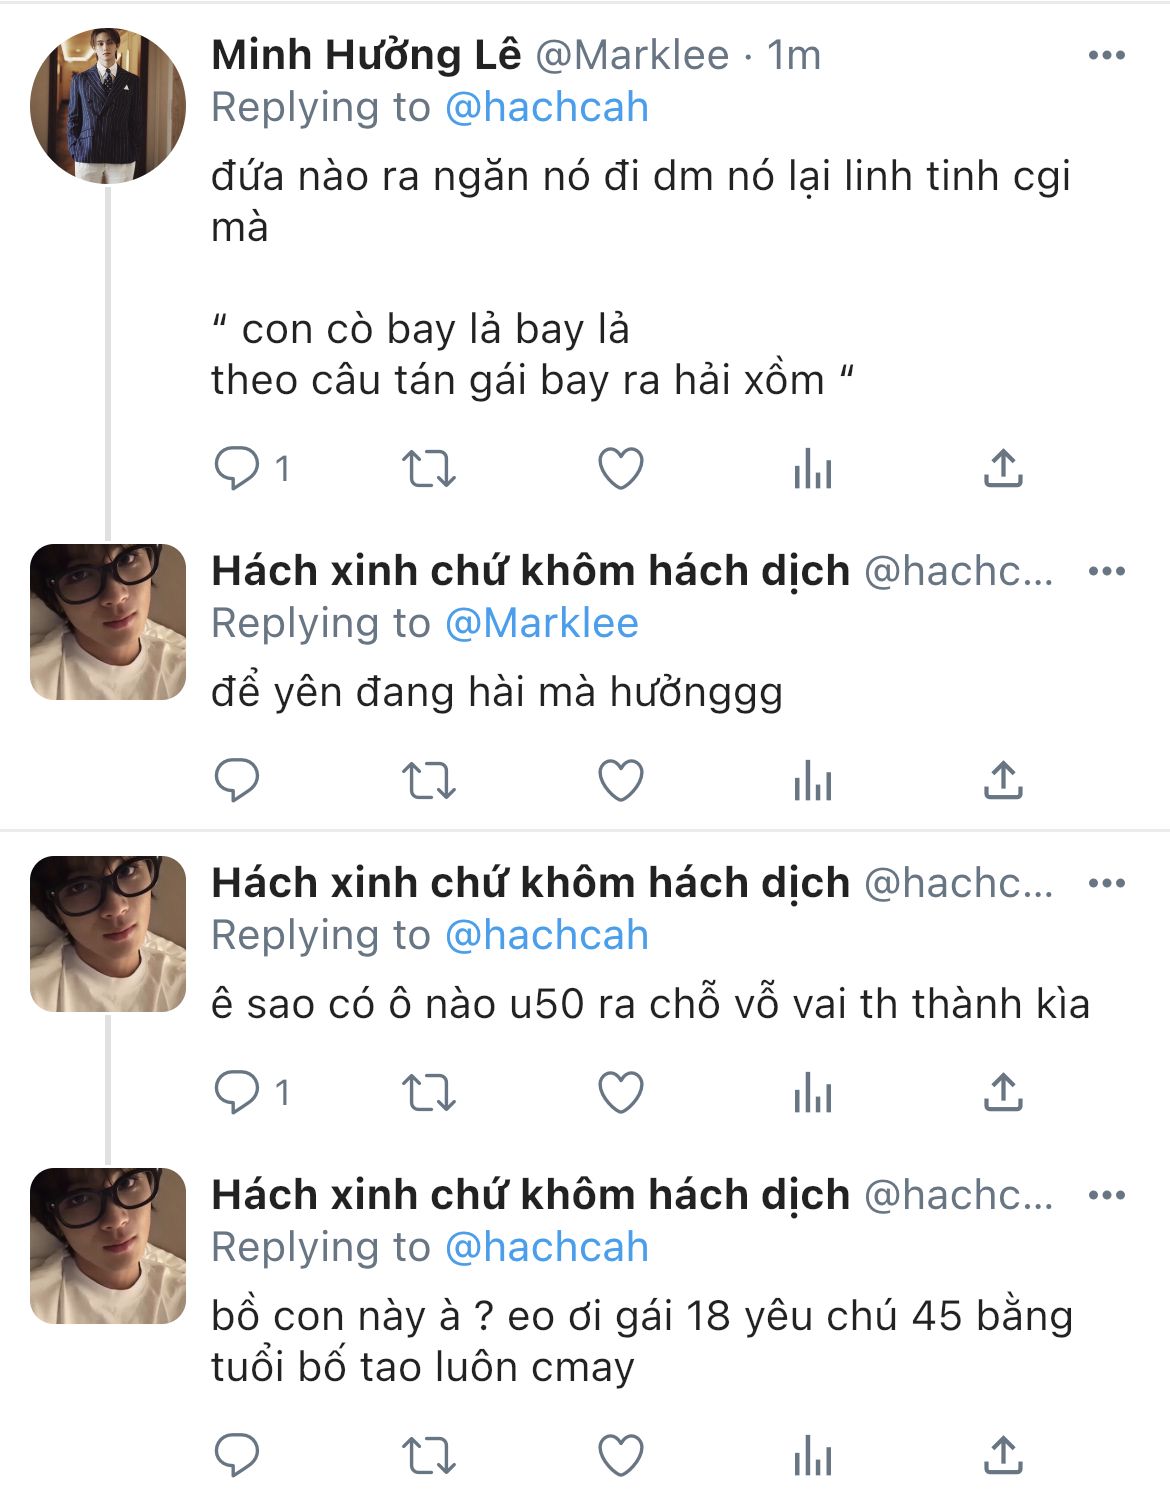This screenshot has width=1170, height=1503.
Task: Share Minh Hưởng Lê's tweet
Action: click(x=1003, y=468)
